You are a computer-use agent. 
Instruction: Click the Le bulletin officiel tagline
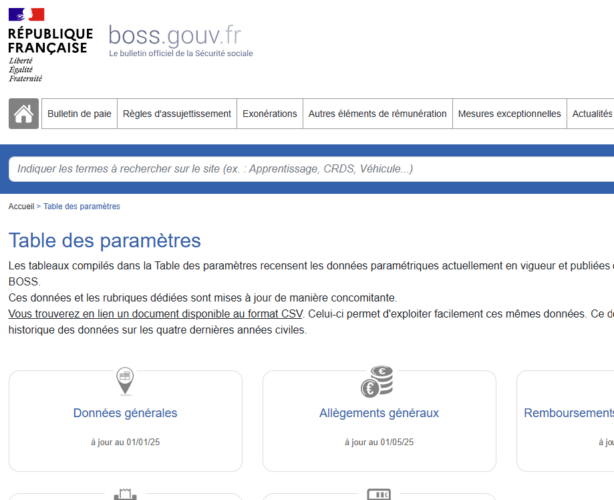(x=181, y=54)
